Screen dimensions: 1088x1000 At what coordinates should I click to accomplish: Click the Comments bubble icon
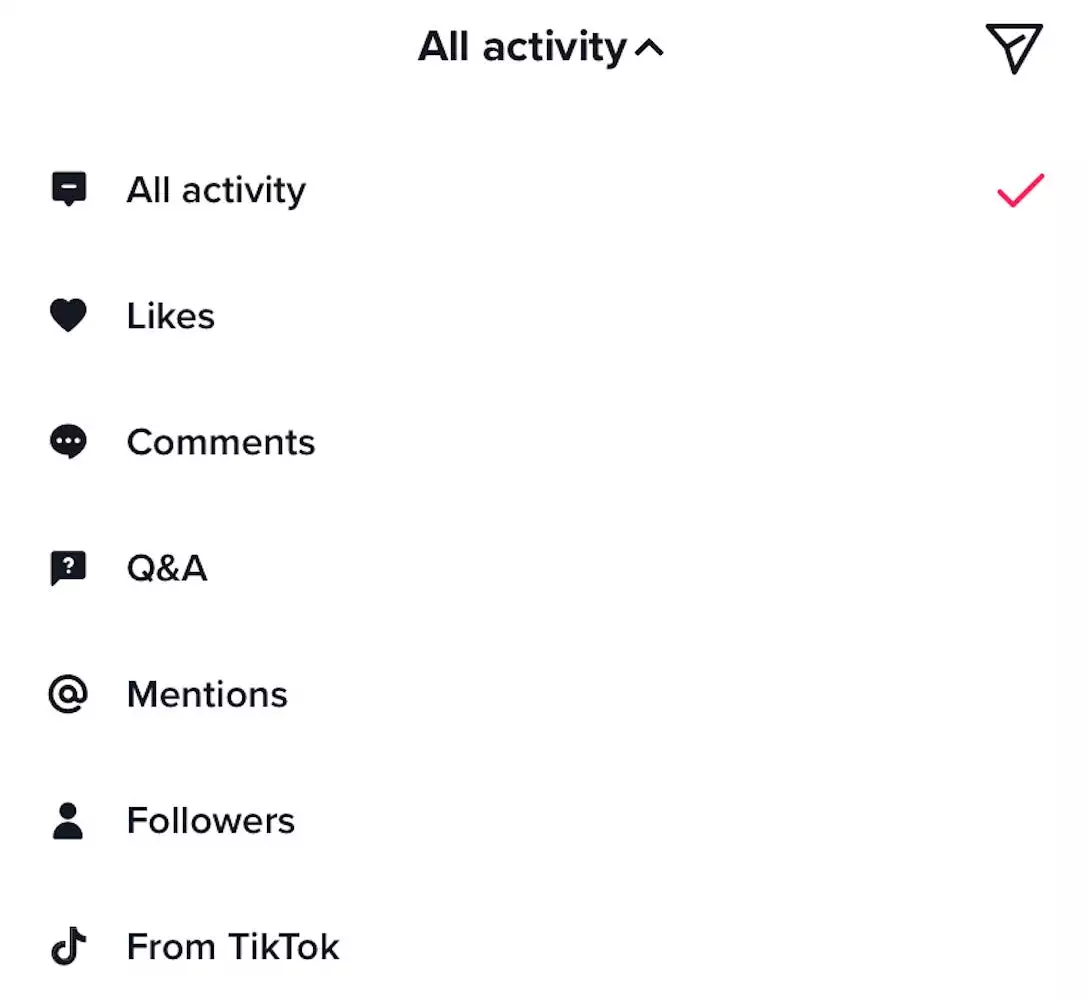69,442
